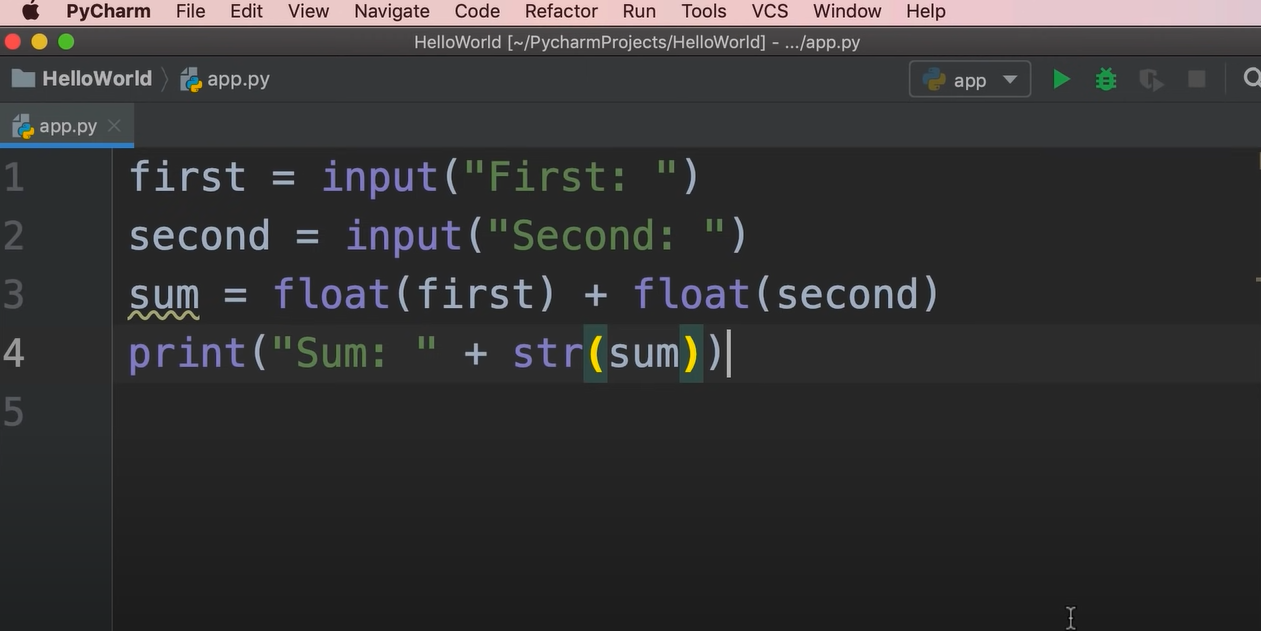Image resolution: width=1261 pixels, height=631 pixels.
Task: Click the string "Sum: " on line 4
Action: click(355, 353)
